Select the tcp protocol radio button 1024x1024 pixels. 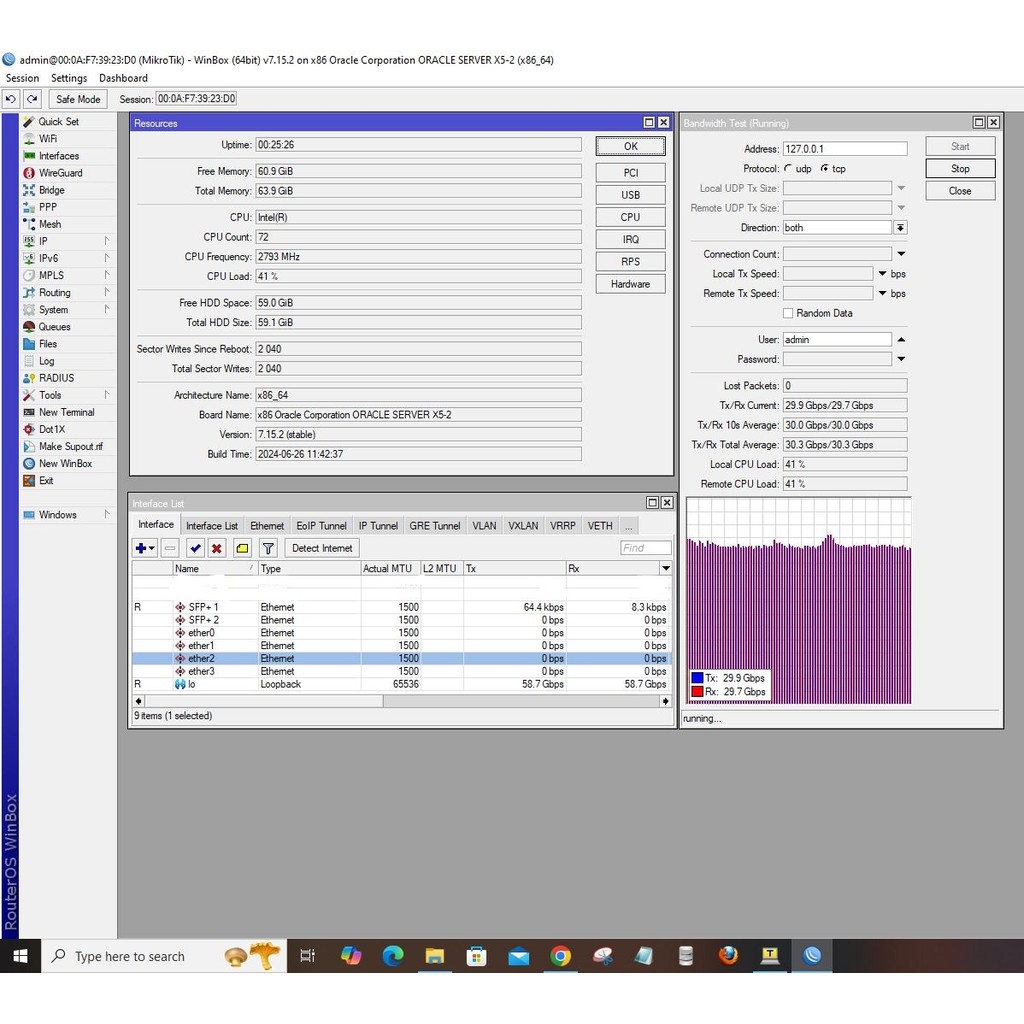(825, 169)
